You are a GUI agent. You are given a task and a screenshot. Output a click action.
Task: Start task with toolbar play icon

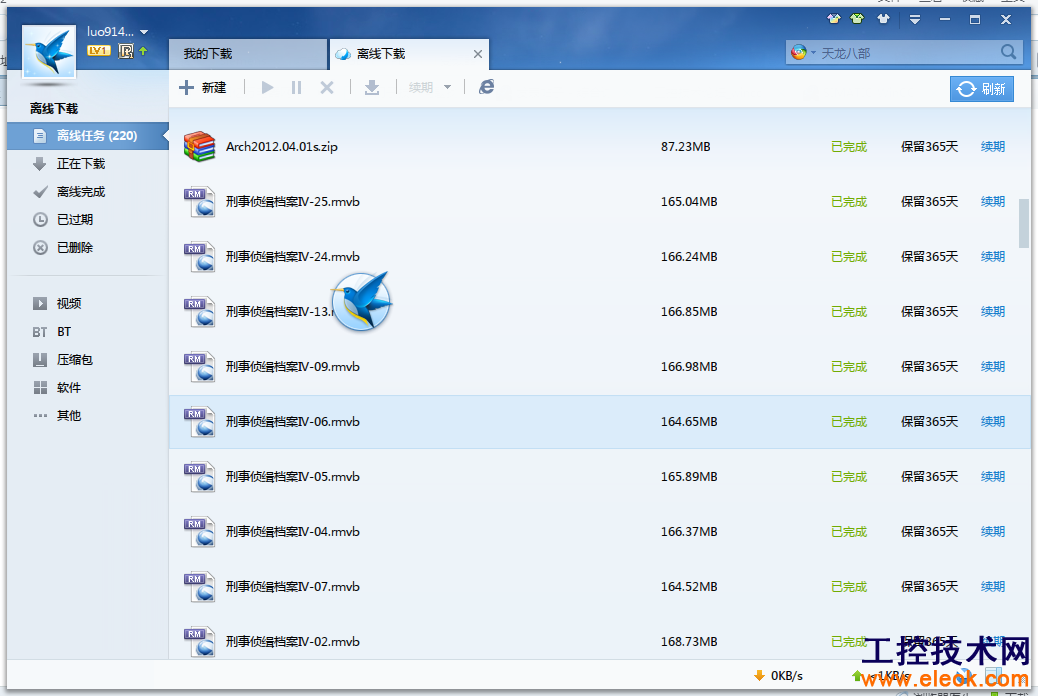click(x=267, y=87)
